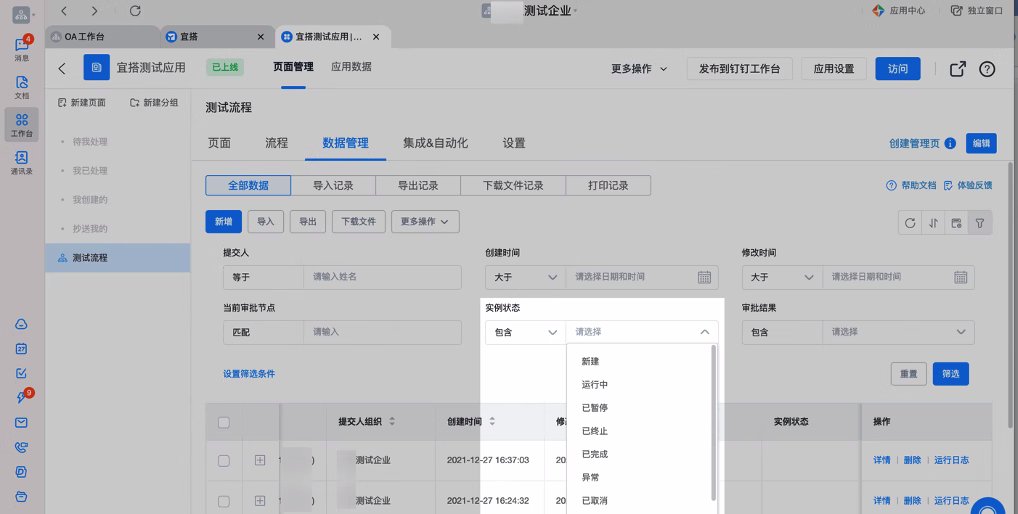
Task: Expand the 更多操作 dropdown next to 下载文件
Action: [x=425, y=221]
